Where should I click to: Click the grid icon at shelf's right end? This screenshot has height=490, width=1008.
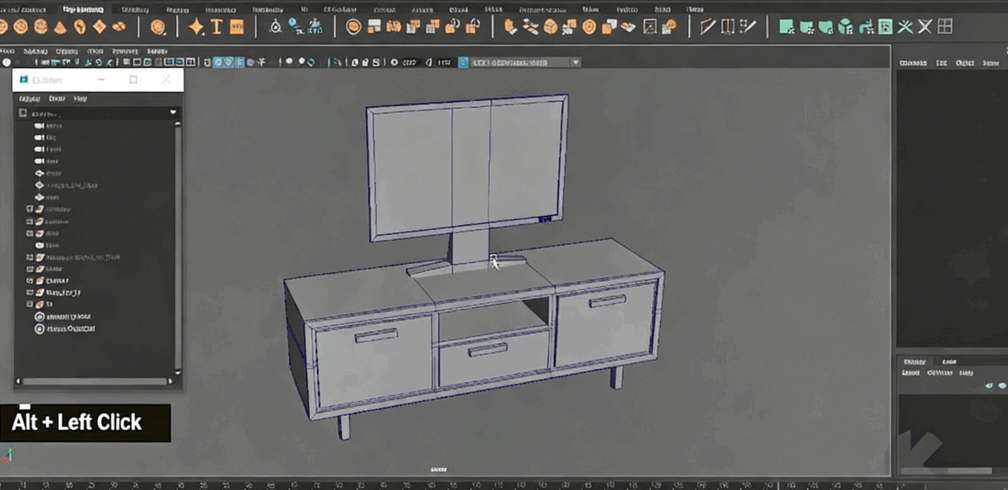pyautogui.click(x=945, y=27)
